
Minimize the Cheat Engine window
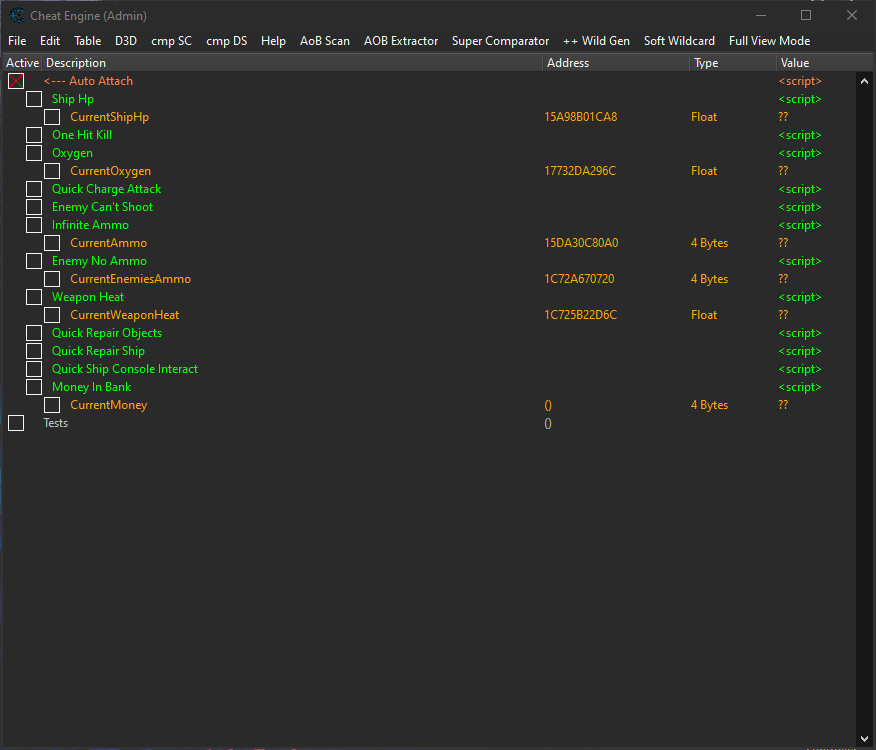pos(760,15)
